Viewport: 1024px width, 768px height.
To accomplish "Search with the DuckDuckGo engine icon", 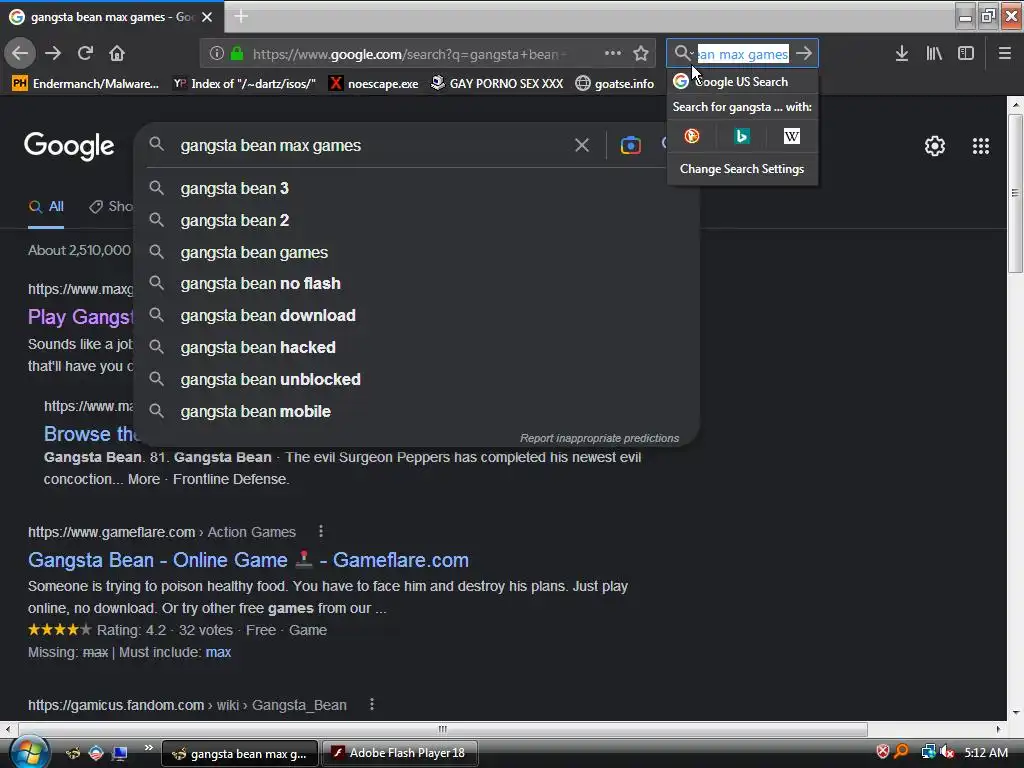I will point(692,136).
